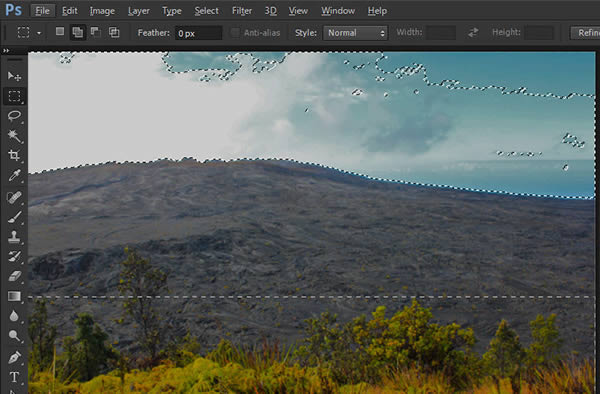Select the Healing Brush tool
Image resolution: width=600 pixels, height=394 pixels.
pyautogui.click(x=14, y=197)
